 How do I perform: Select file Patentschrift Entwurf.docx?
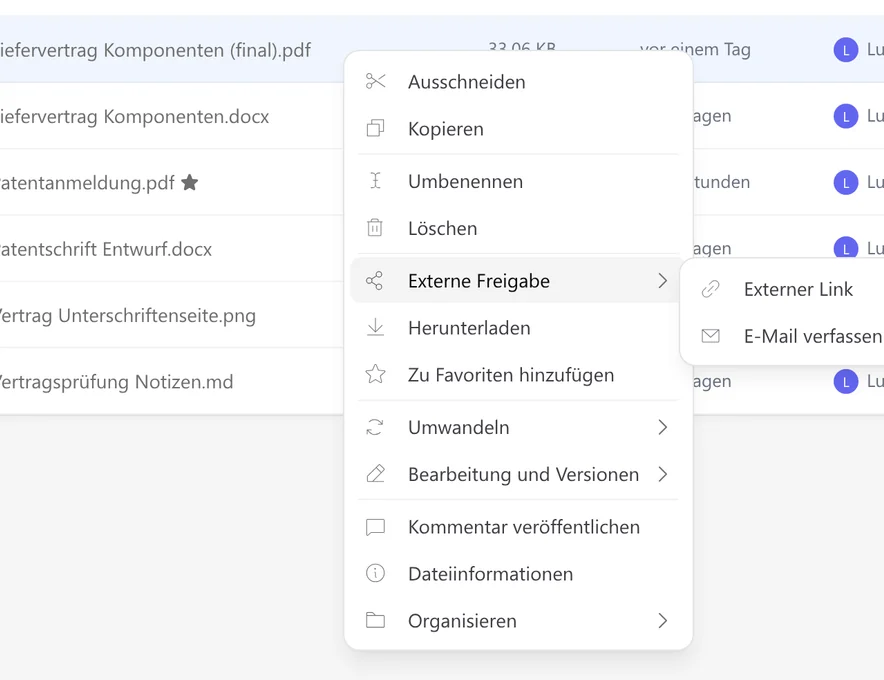coord(105,249)
